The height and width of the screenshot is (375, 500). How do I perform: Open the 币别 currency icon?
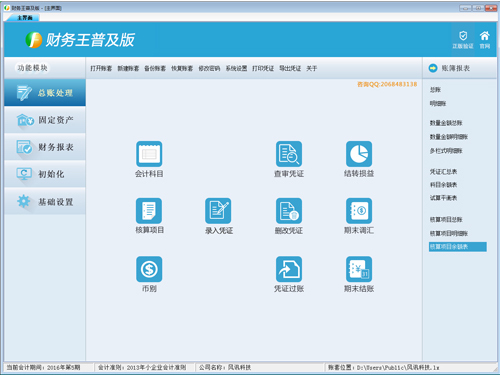149,269
